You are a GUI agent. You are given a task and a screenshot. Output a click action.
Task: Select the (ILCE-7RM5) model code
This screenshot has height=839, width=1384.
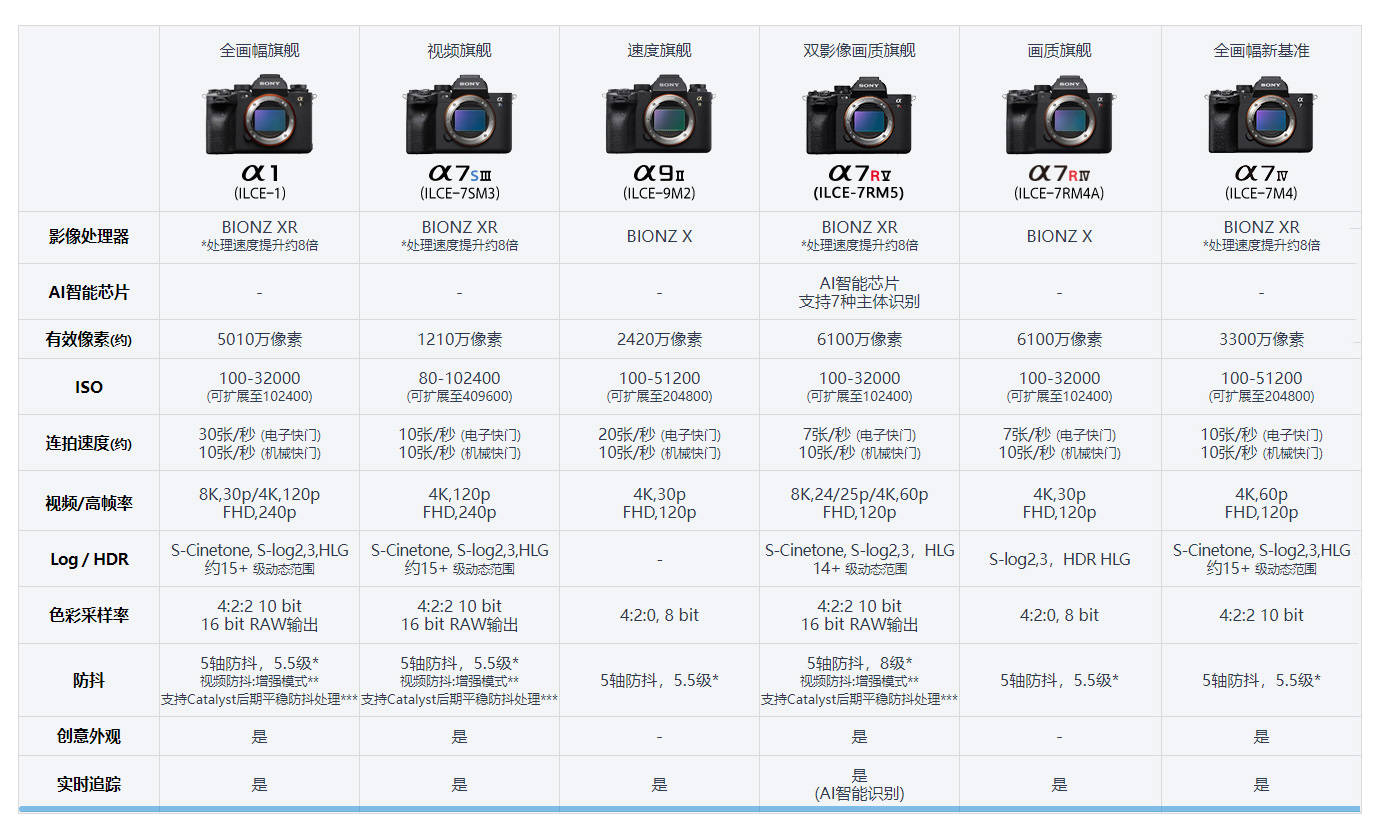click(x=860, y=193)
